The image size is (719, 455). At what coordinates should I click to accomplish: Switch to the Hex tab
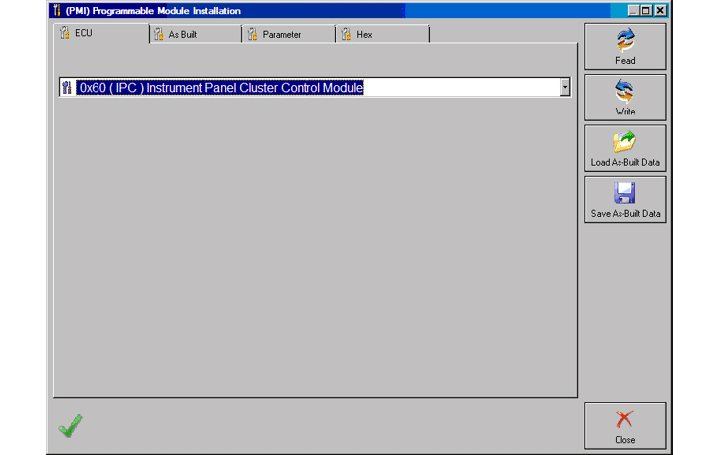coord(364,35)
